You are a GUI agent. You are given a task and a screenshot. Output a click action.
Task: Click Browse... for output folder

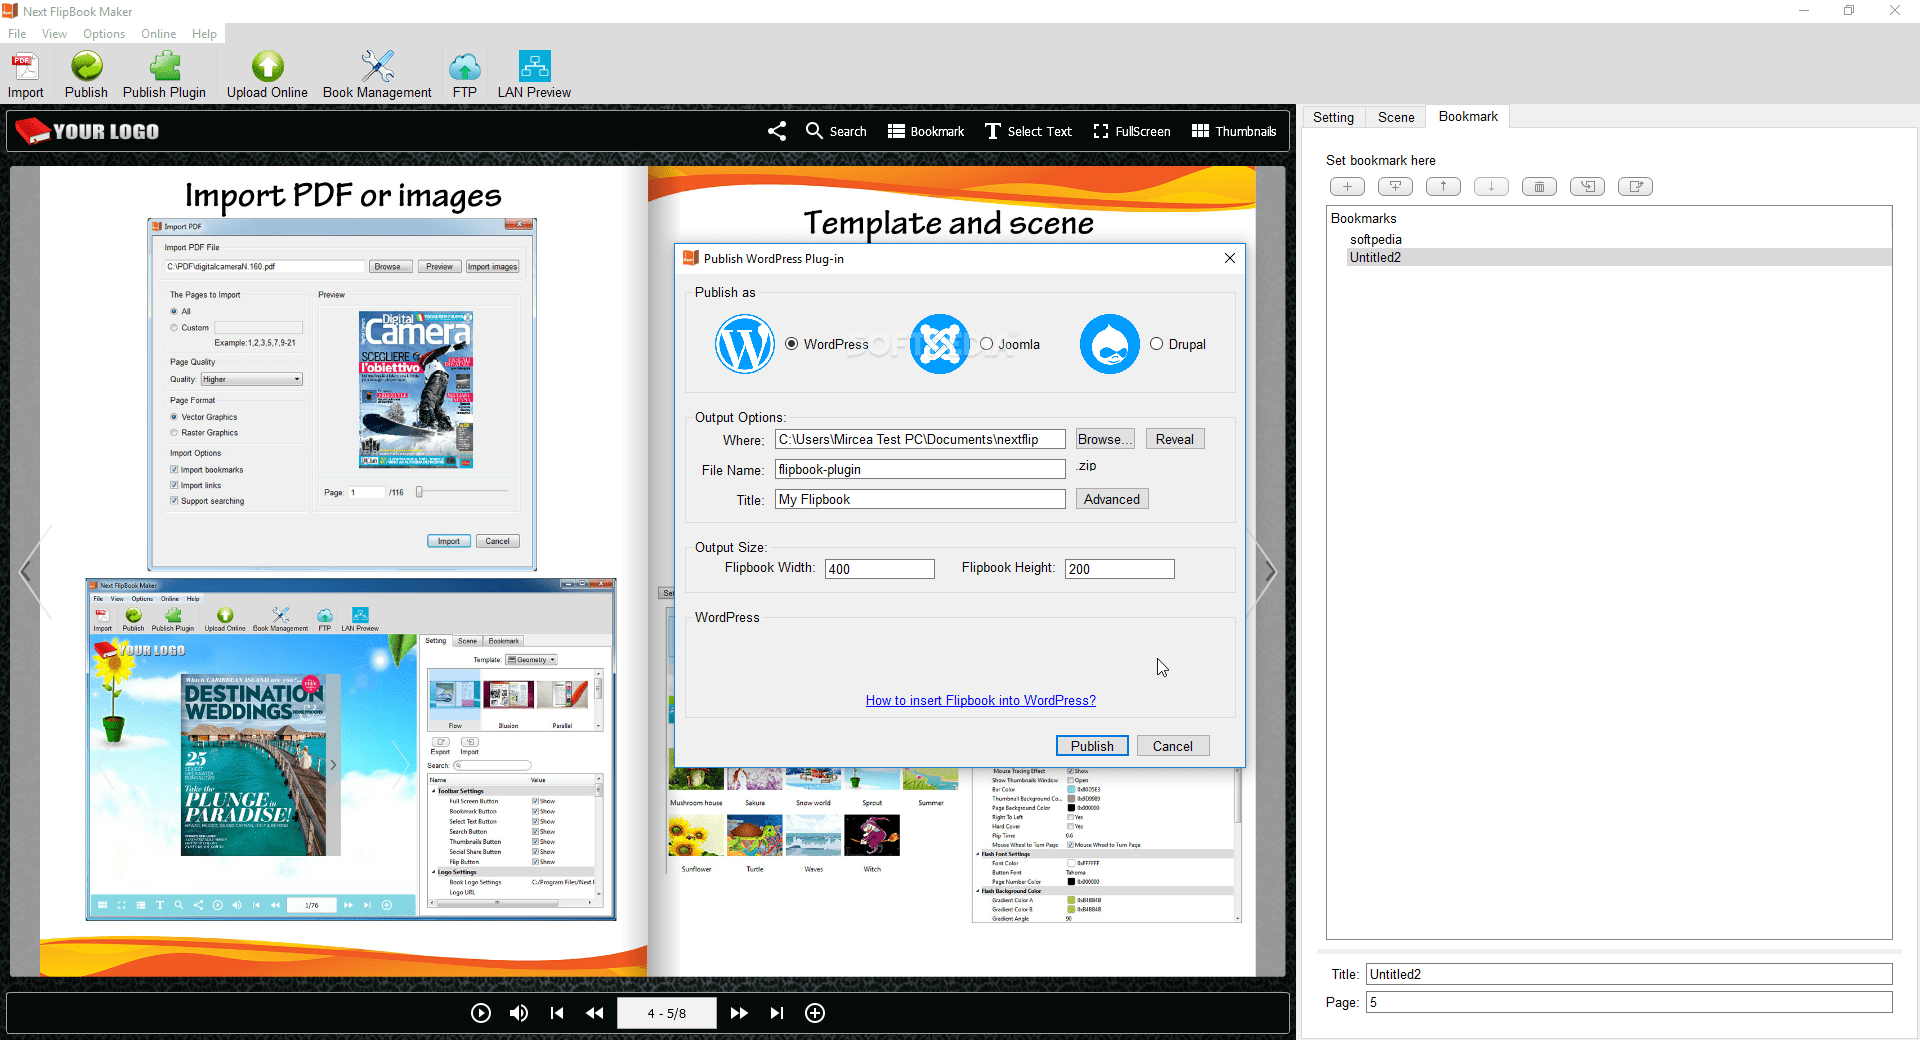[1104, 439]
